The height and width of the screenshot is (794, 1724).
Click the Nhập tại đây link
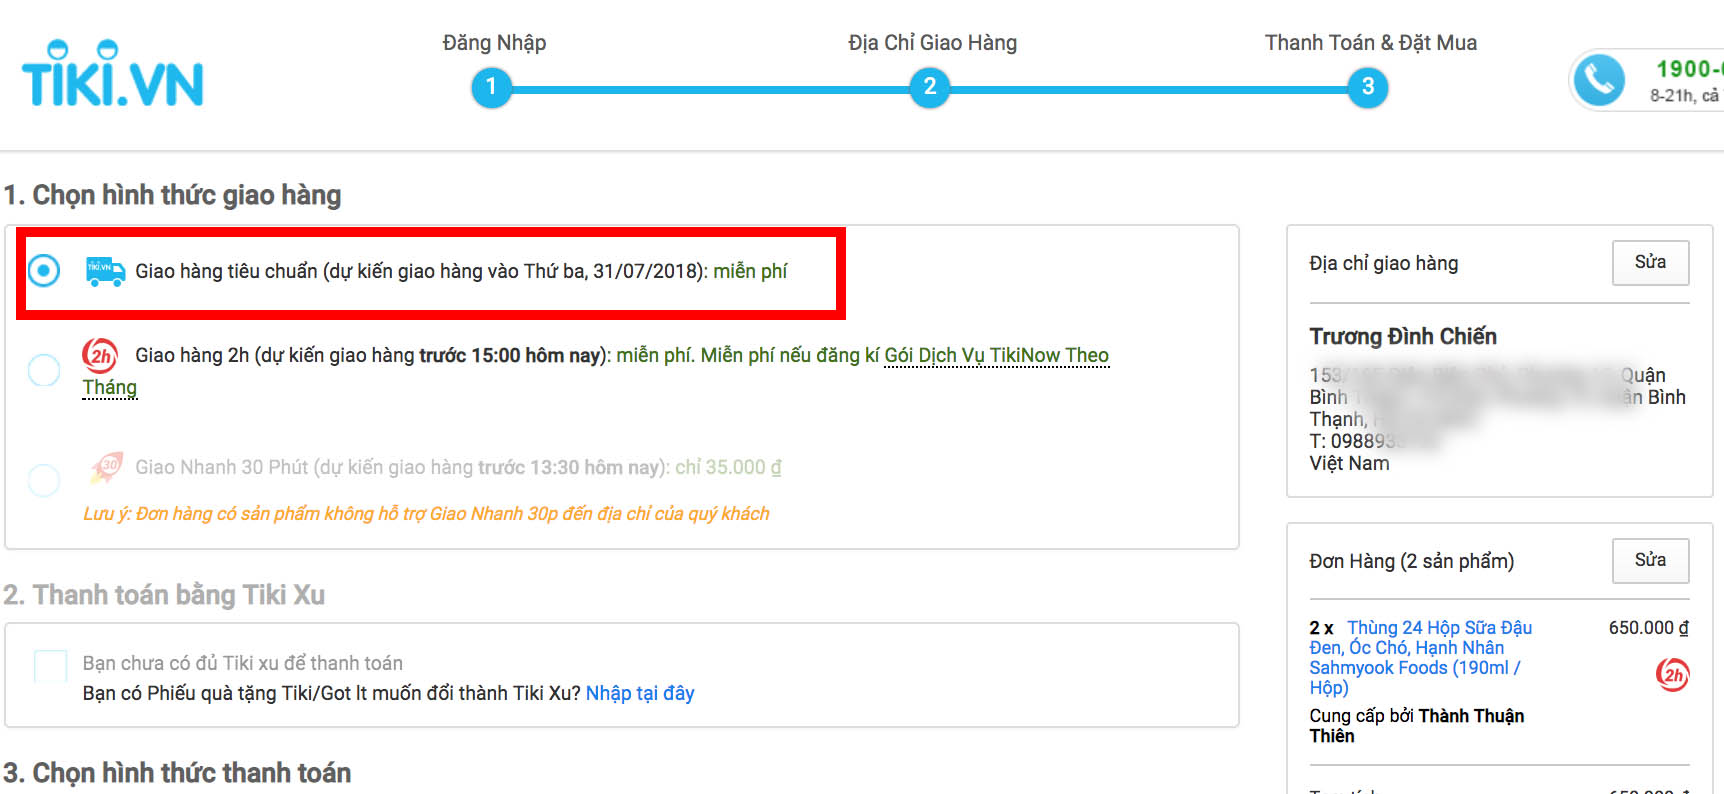click(x=640, y=693)
